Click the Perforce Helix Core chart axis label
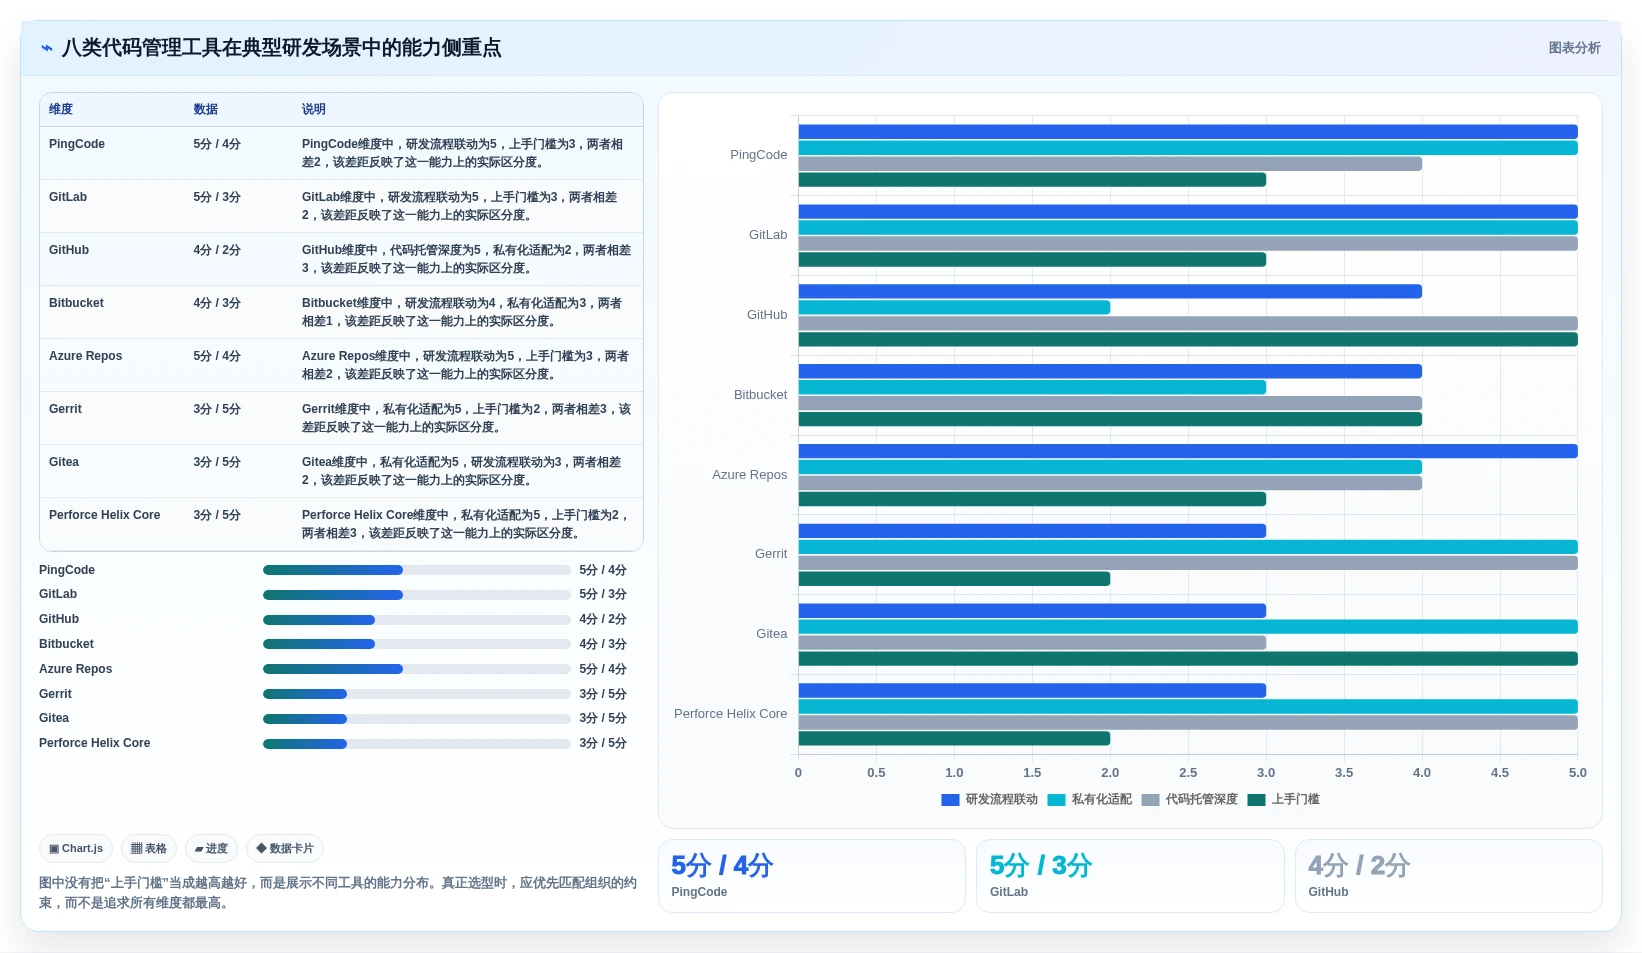The width and height of the screenshot is (1642, 953). (x=730, y=714)
